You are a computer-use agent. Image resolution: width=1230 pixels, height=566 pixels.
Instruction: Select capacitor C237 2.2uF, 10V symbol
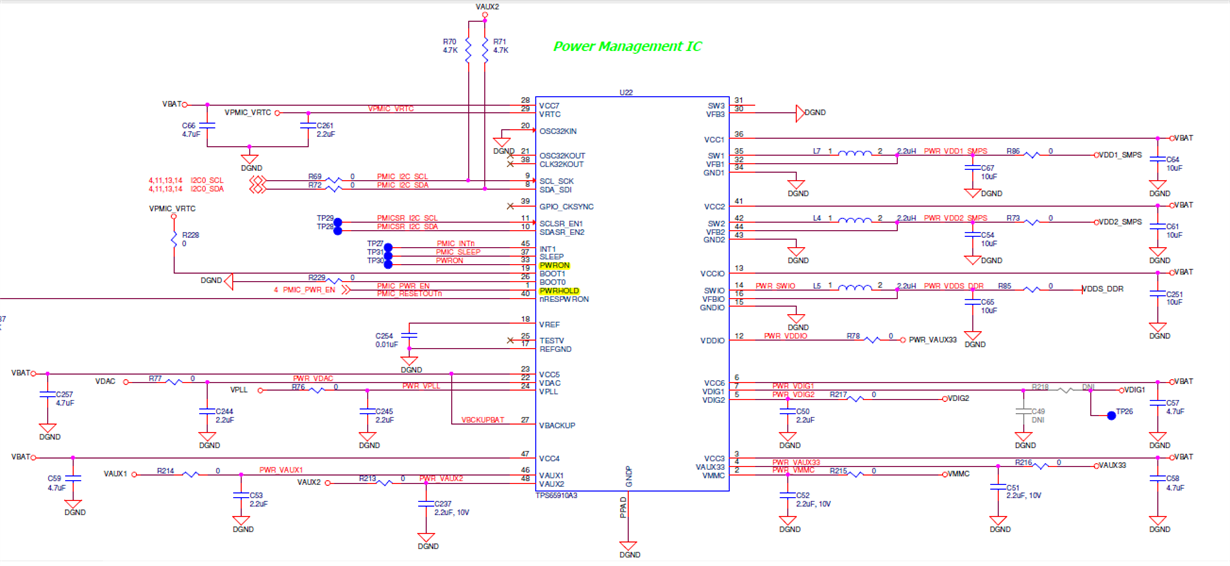point(424,505)
